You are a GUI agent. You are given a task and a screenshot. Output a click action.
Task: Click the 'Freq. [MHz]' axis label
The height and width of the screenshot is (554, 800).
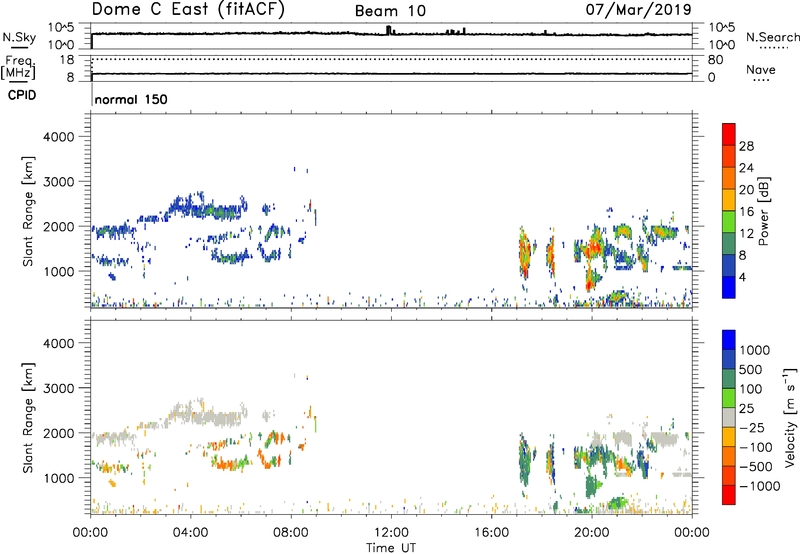point(18,67)
